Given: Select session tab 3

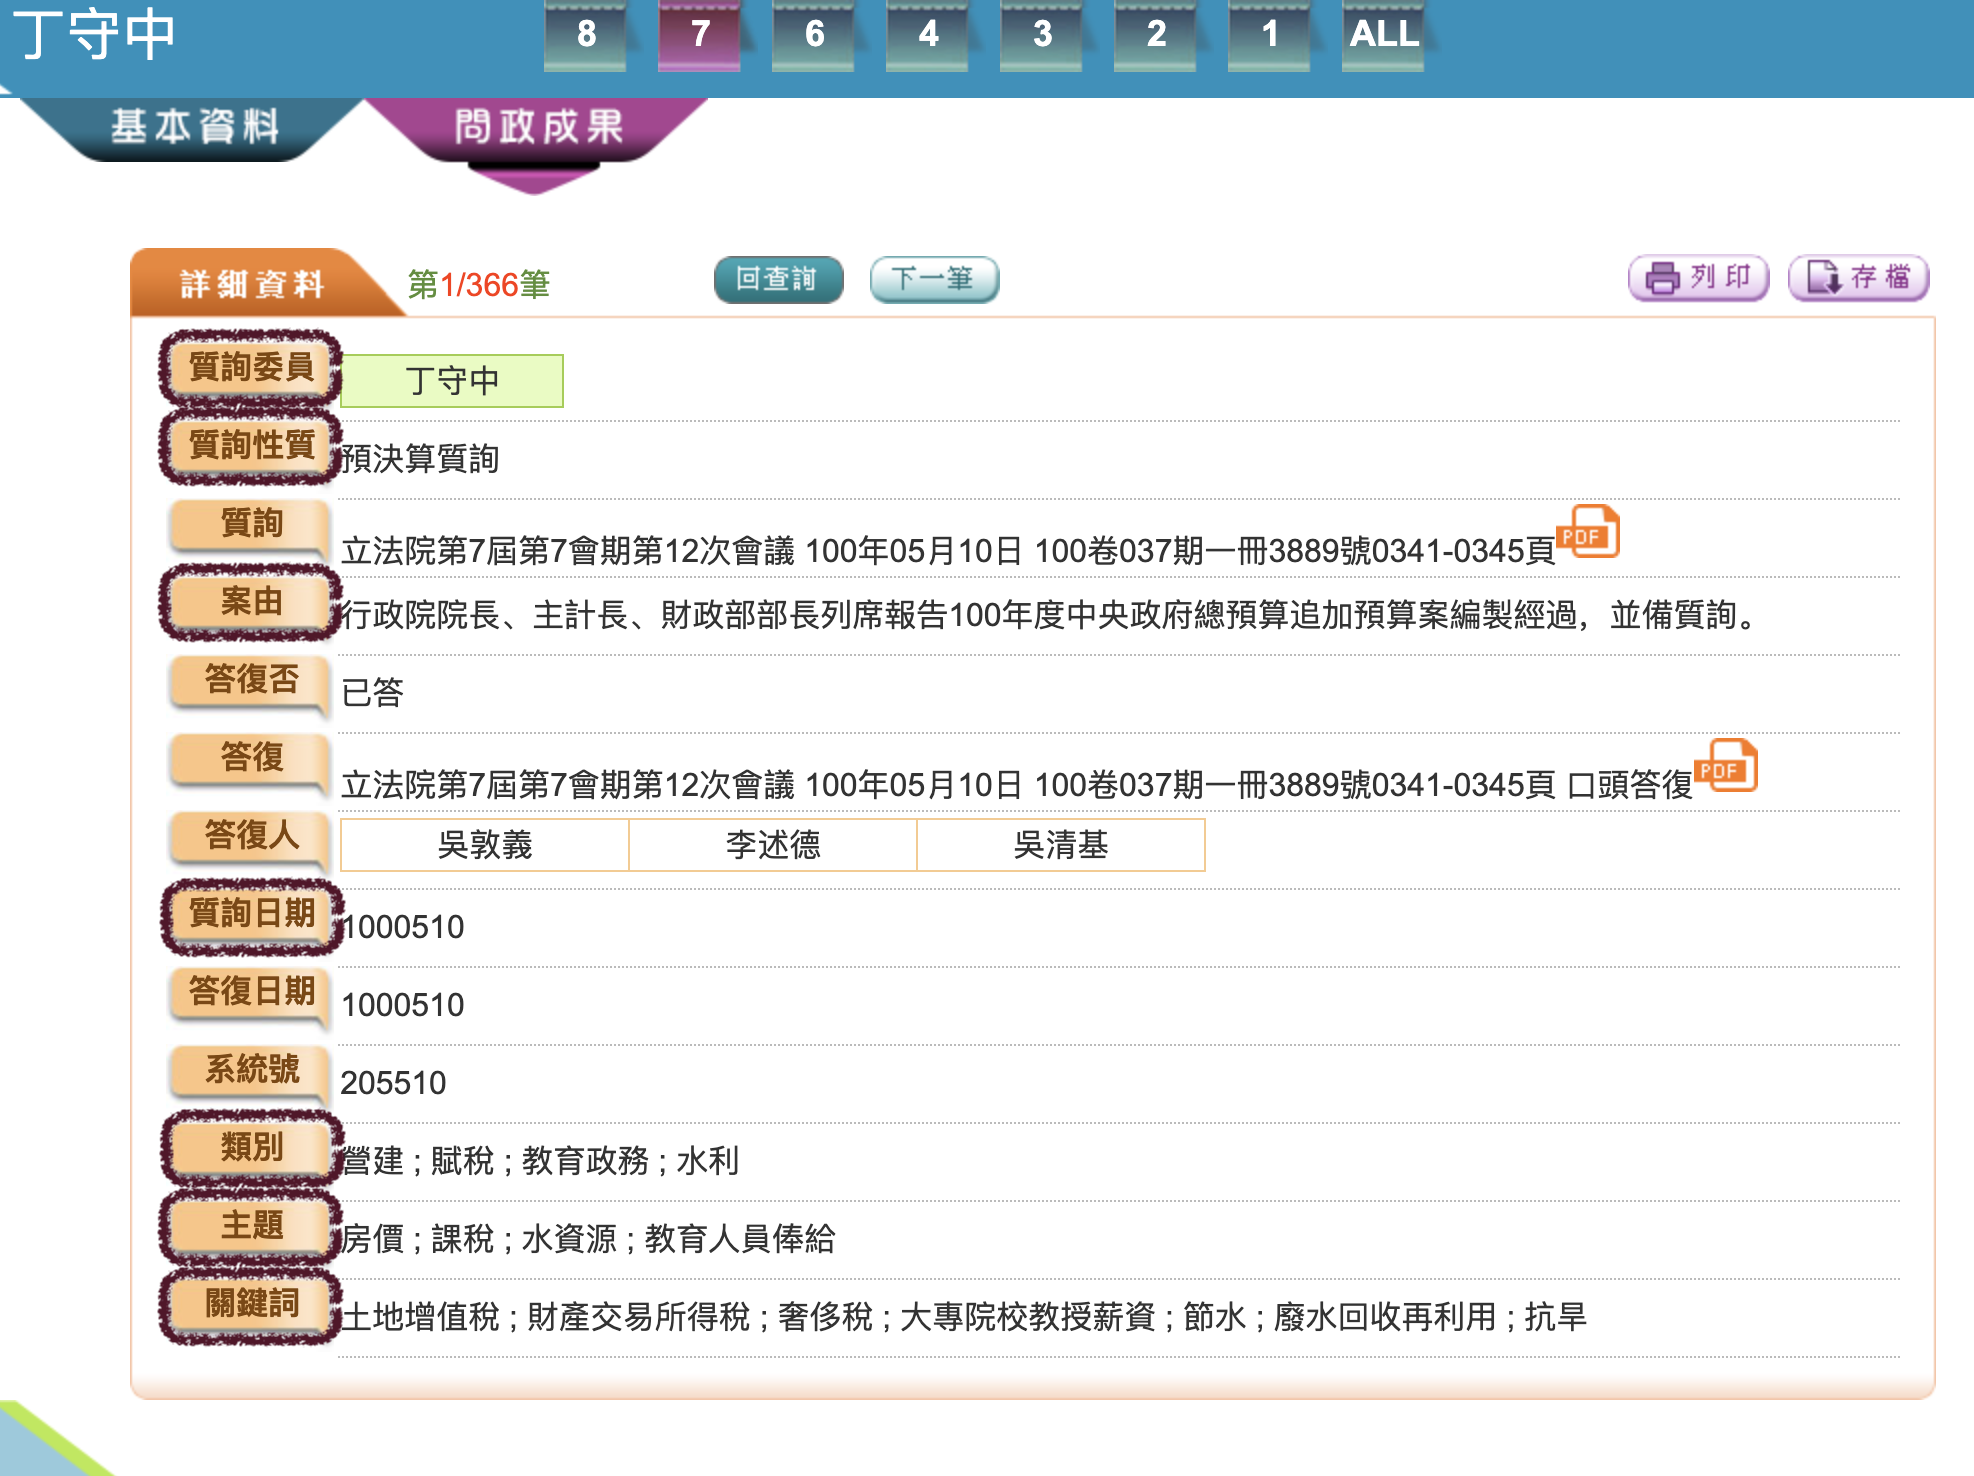Looking at the screenshot, I should click(x=1042, y=35).
